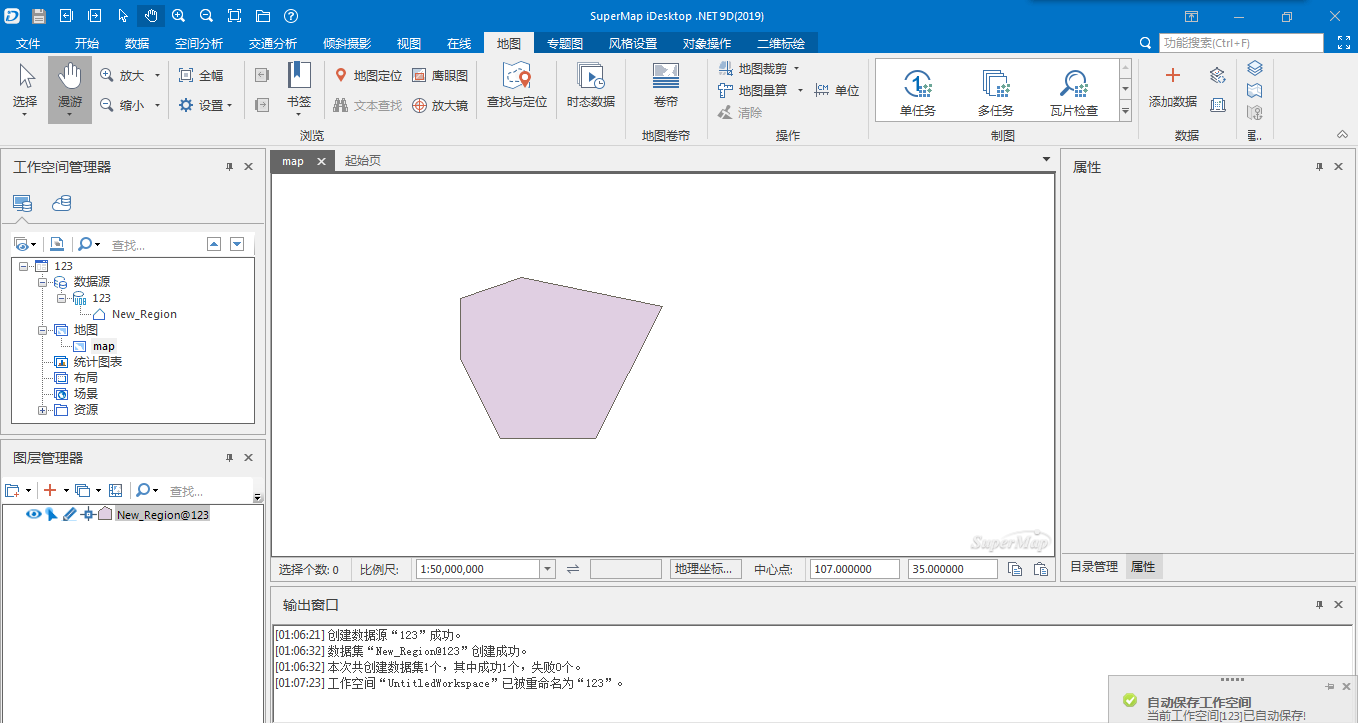Click the 全幅 full extent button
The height and width of the screenshot is (723, 1358).
click(201, 76)
